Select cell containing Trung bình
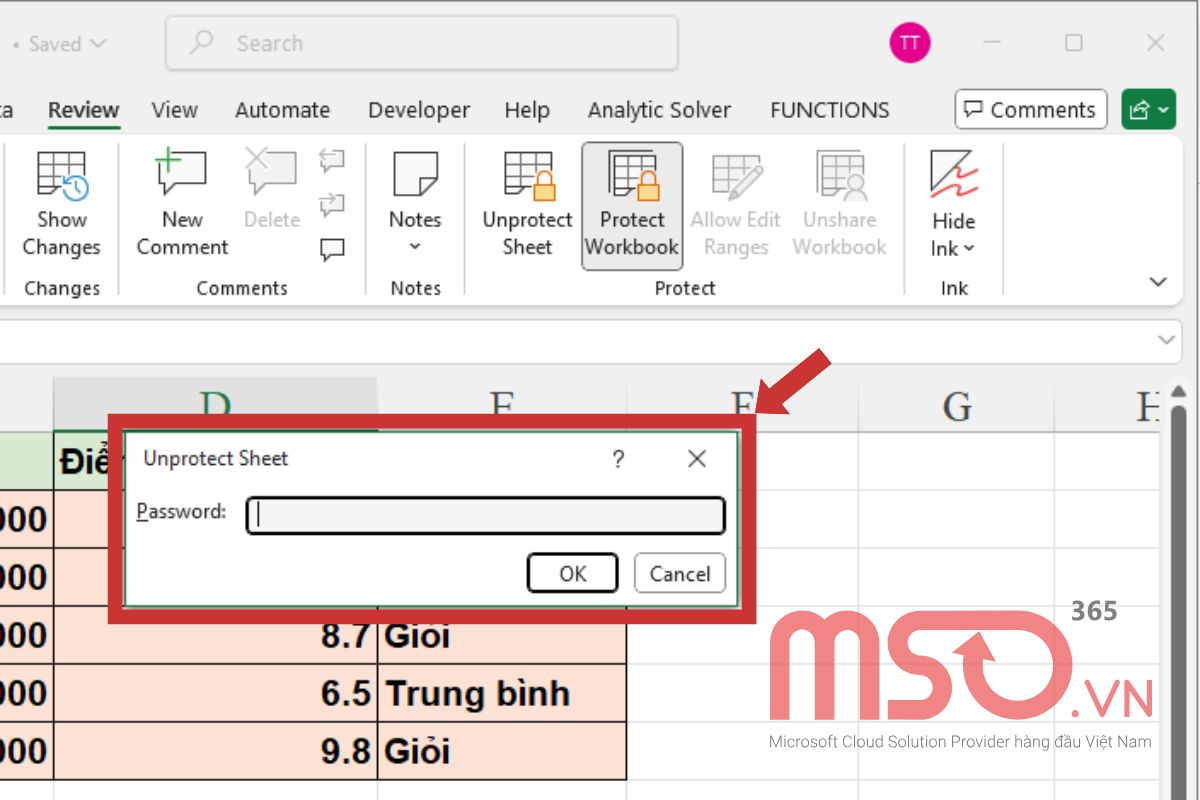This screenshot has height=800, width=1200. coord(502,693)
